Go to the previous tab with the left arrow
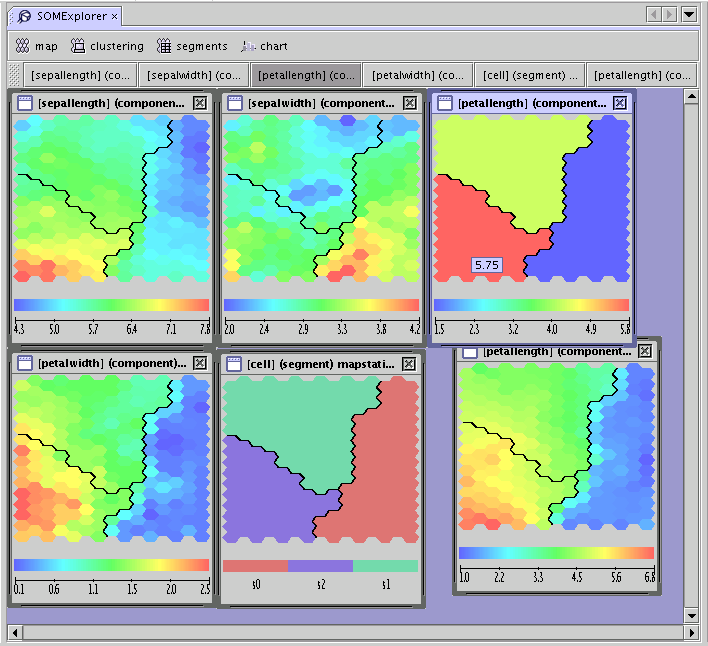This screenshot has width=708, height=646. (653, 14)
